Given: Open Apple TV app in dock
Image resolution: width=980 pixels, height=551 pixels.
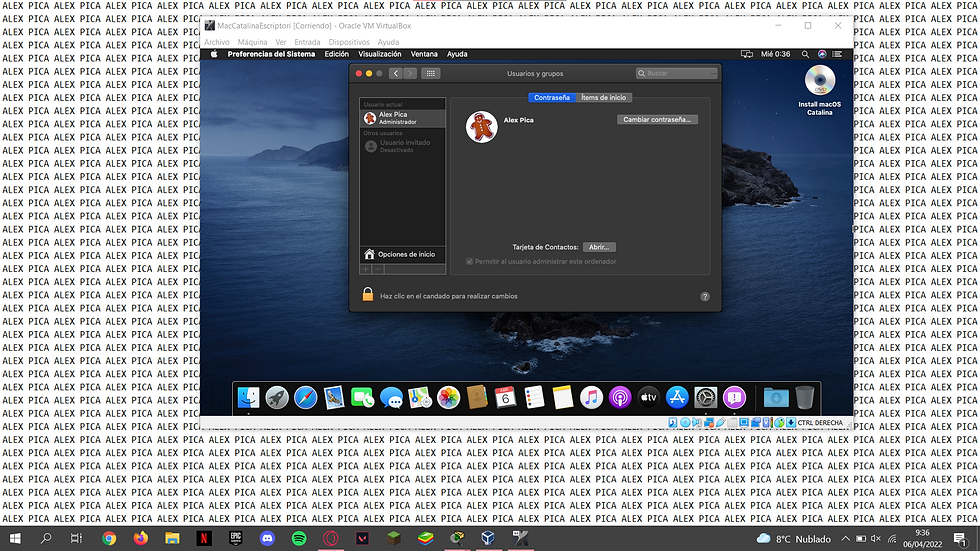Looking at the screenshot, I should tap(649, 397).
